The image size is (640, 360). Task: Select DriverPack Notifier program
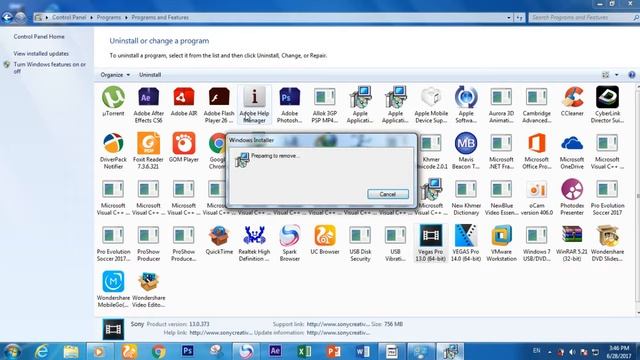pos(113,151)
